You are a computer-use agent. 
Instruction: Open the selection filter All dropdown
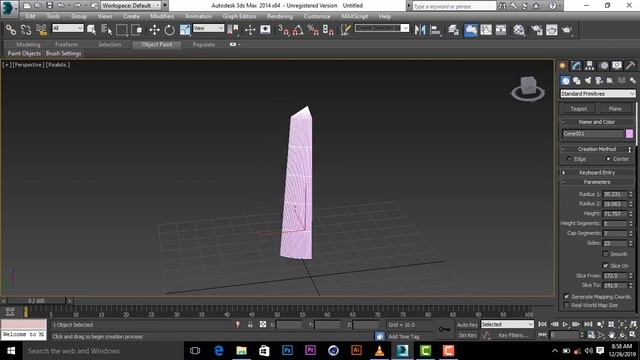pyautogui.click(x=68, y=28)
